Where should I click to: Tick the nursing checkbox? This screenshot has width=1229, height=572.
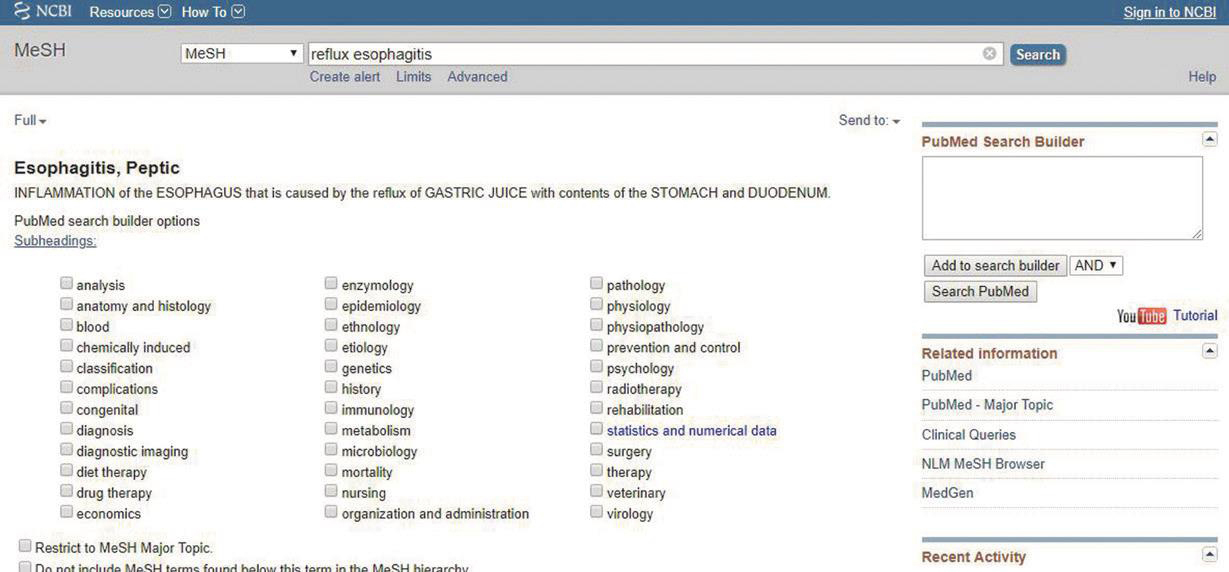point(331,492)
